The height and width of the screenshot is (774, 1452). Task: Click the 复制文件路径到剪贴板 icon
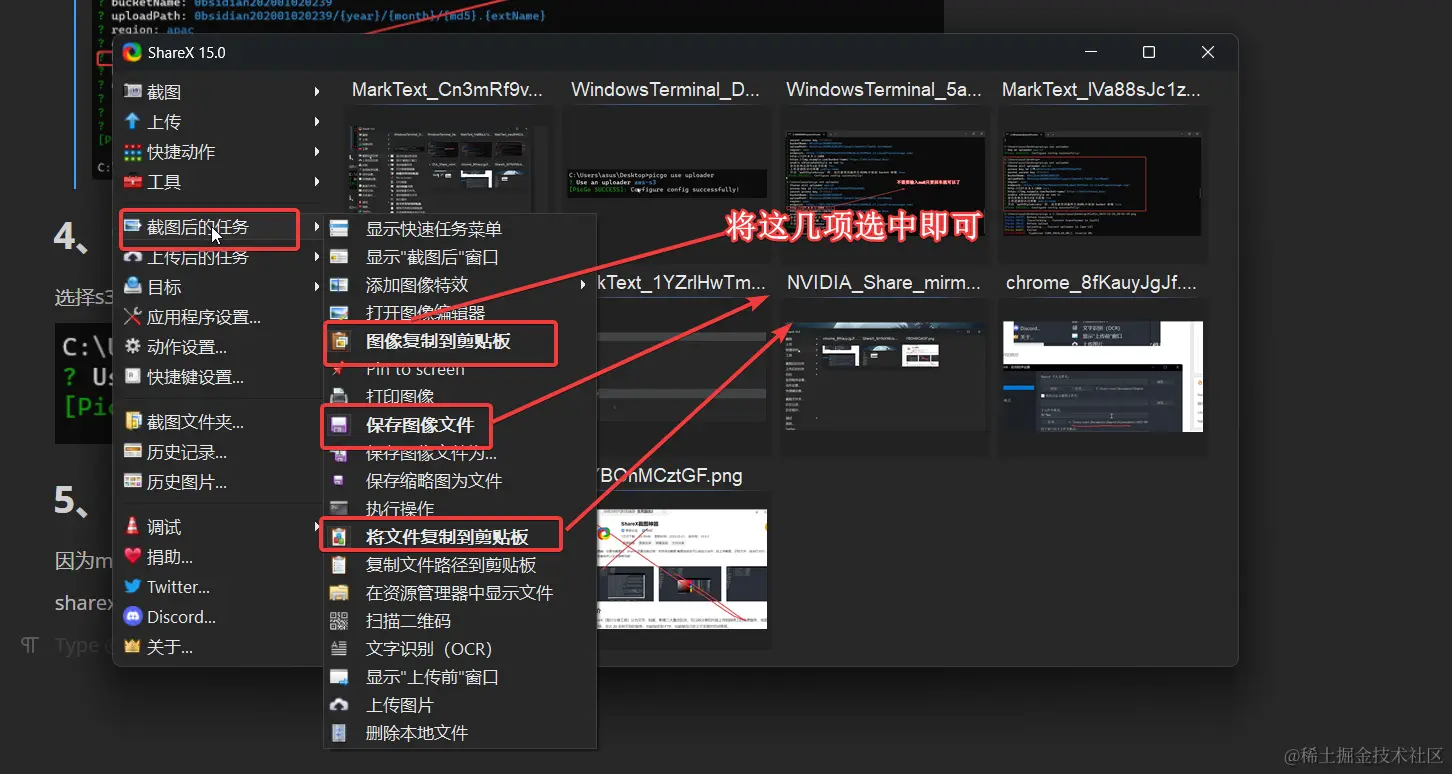point(339,565)
